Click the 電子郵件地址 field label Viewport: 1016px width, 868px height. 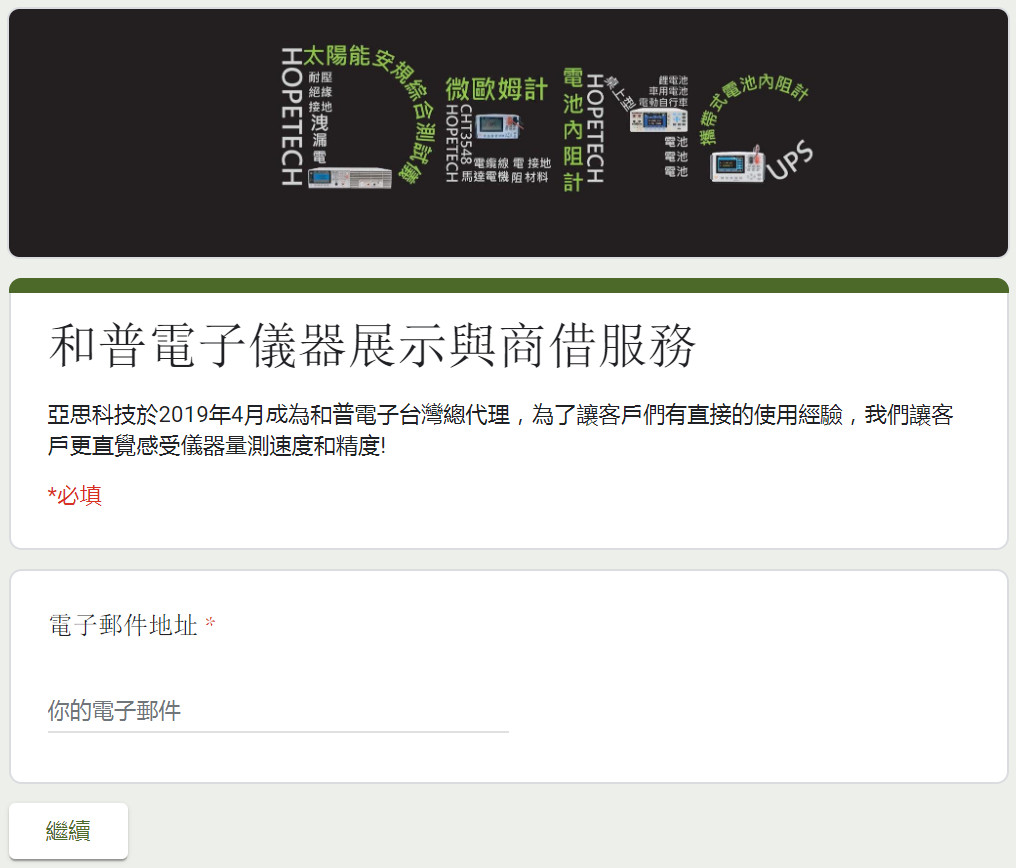pos(123,625)
